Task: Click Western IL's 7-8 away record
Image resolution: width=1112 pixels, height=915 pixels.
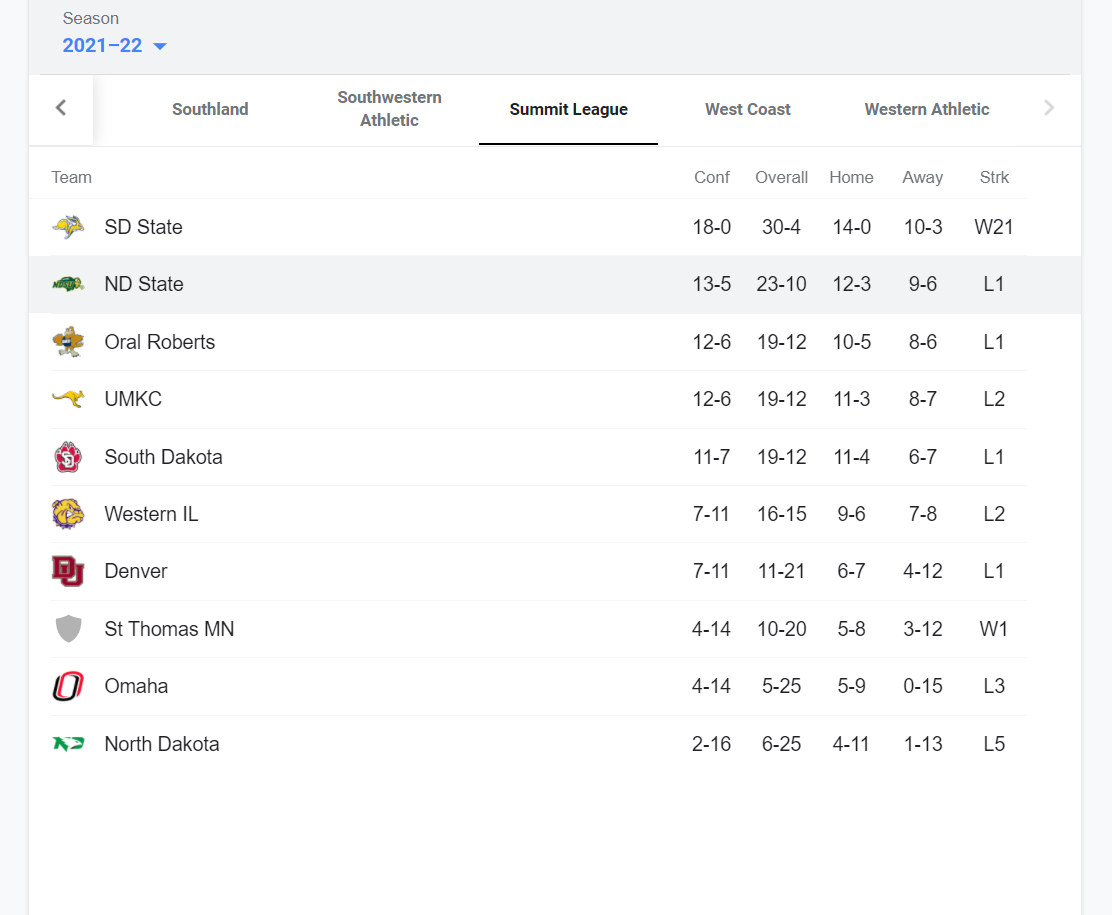Action: [923, 514]
